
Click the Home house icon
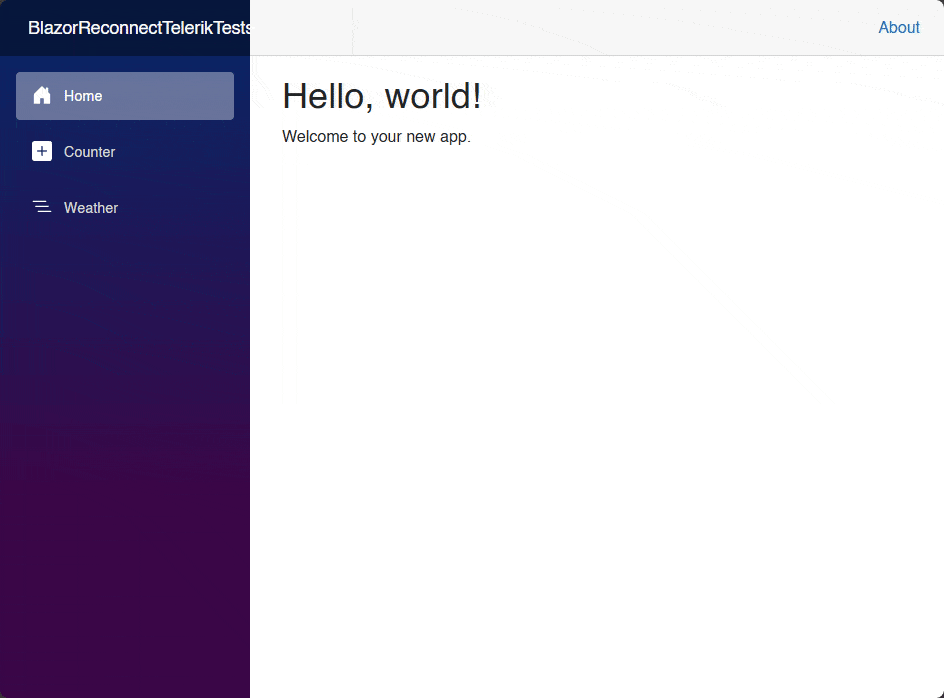[42, 96]
